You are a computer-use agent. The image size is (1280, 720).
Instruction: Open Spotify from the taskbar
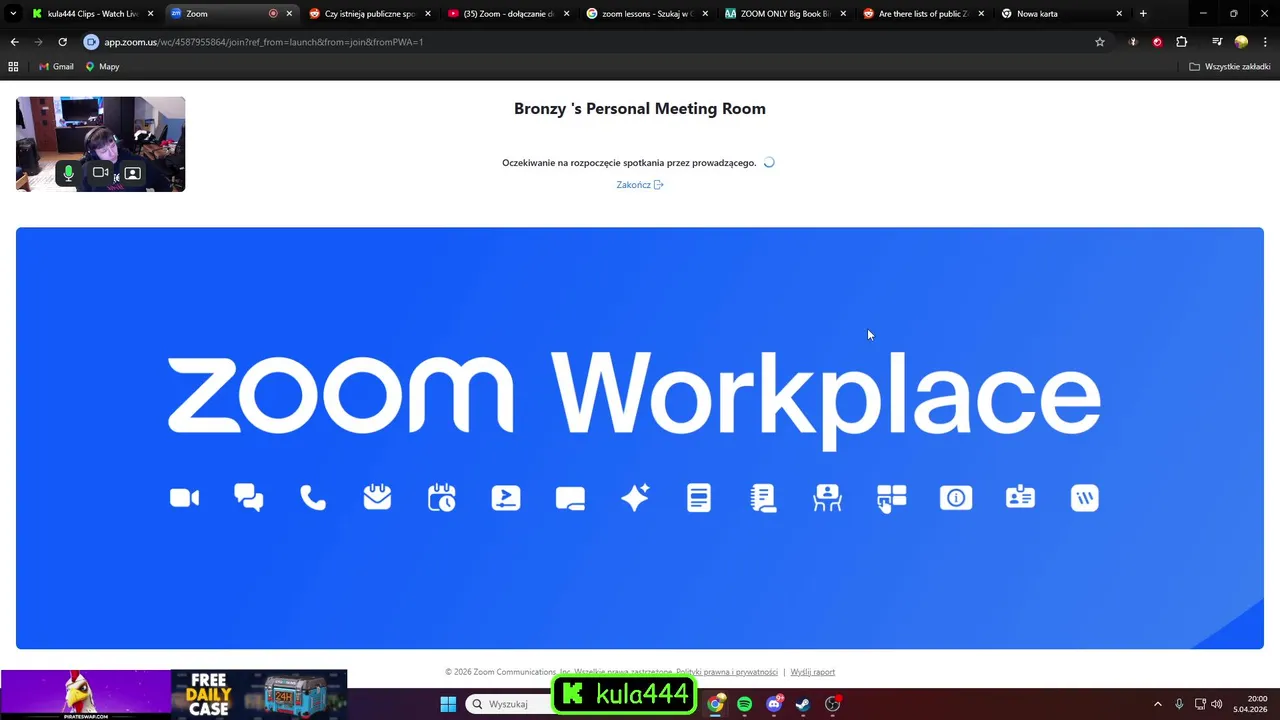pos(744,704)
